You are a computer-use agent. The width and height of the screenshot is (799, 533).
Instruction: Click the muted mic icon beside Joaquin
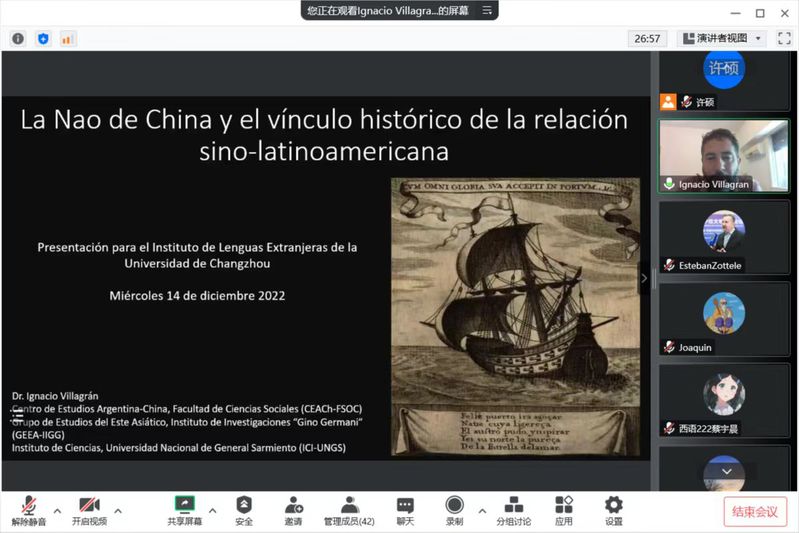[x=669, y=347]
